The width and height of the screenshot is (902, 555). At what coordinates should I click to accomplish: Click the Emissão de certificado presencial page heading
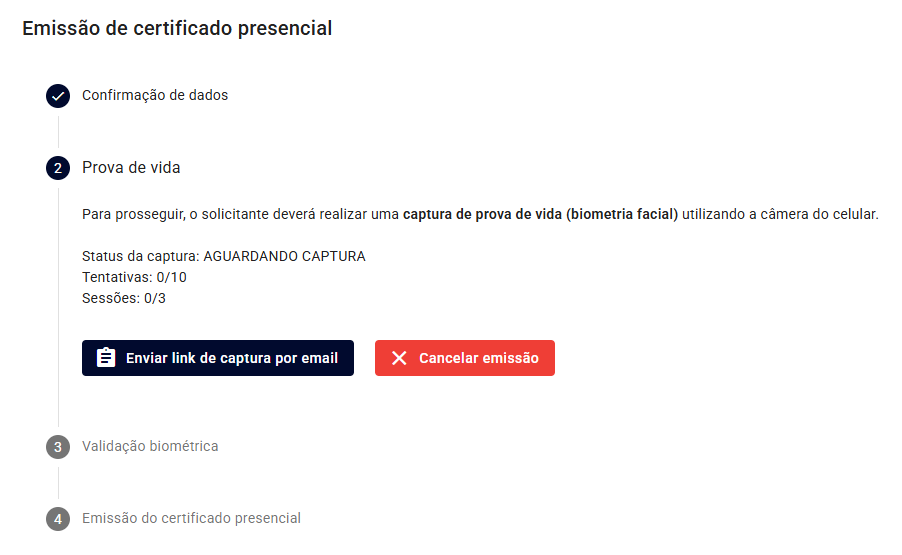(x=177, y=28)
